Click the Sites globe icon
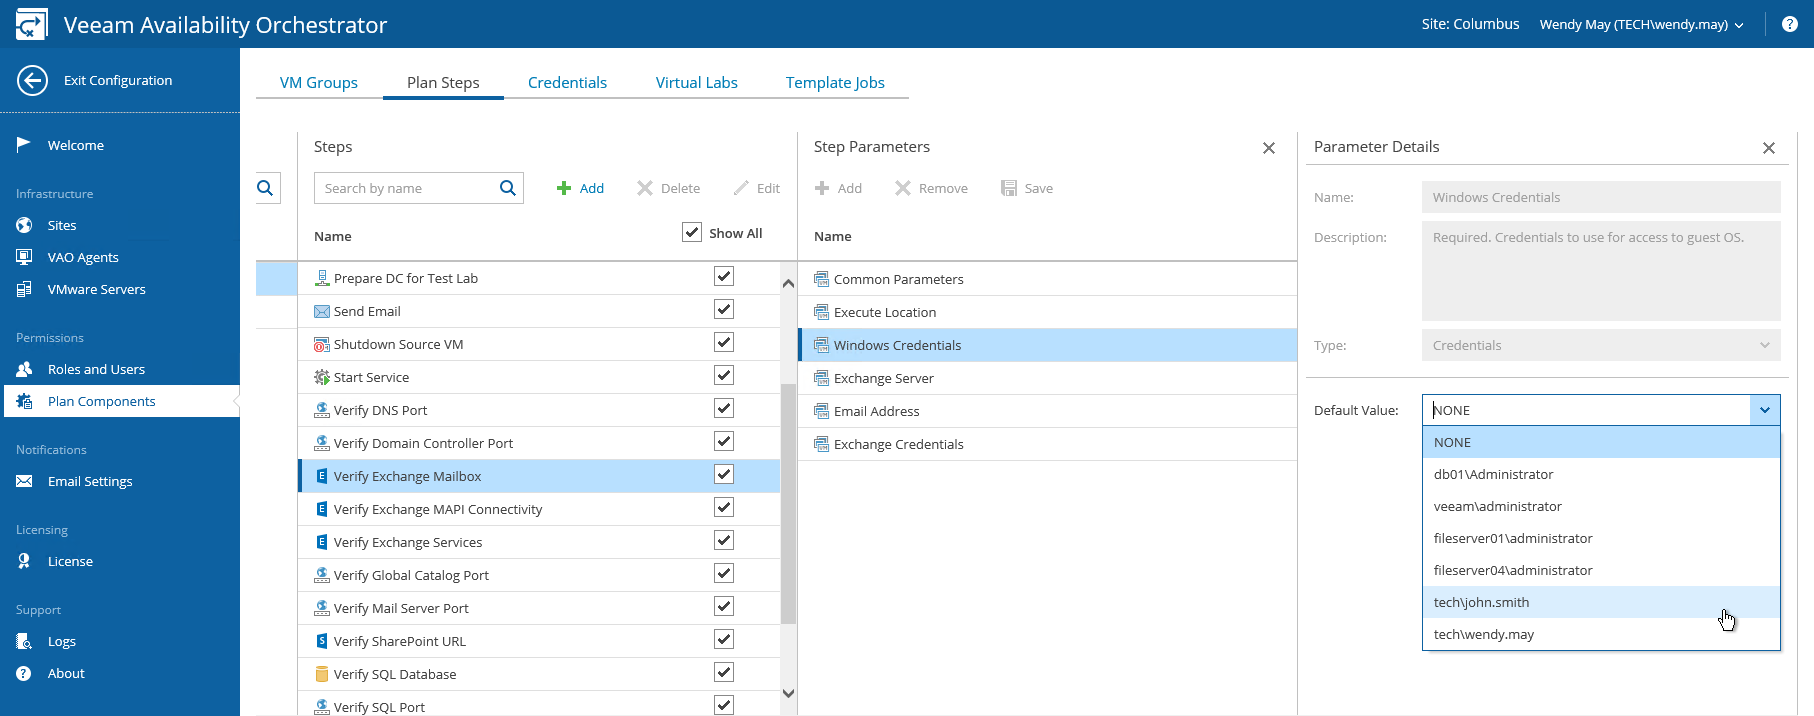This screenshot has width=1814, height=716. [24, 225]
